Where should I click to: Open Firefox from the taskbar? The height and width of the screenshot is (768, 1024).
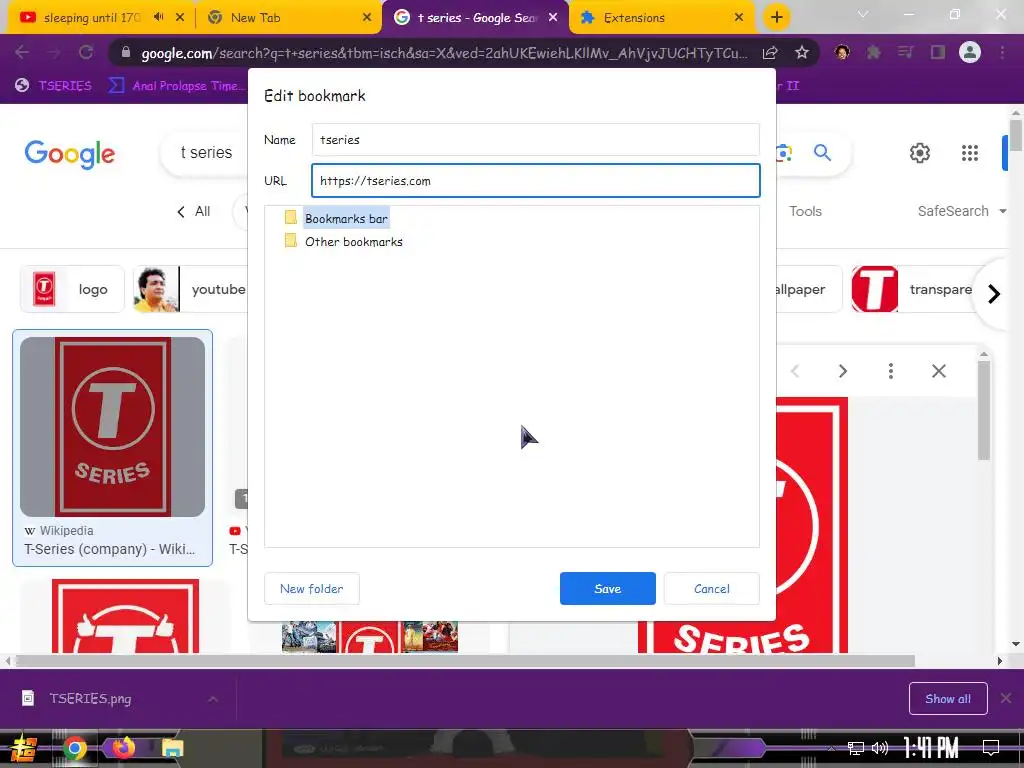click(123, 748)
